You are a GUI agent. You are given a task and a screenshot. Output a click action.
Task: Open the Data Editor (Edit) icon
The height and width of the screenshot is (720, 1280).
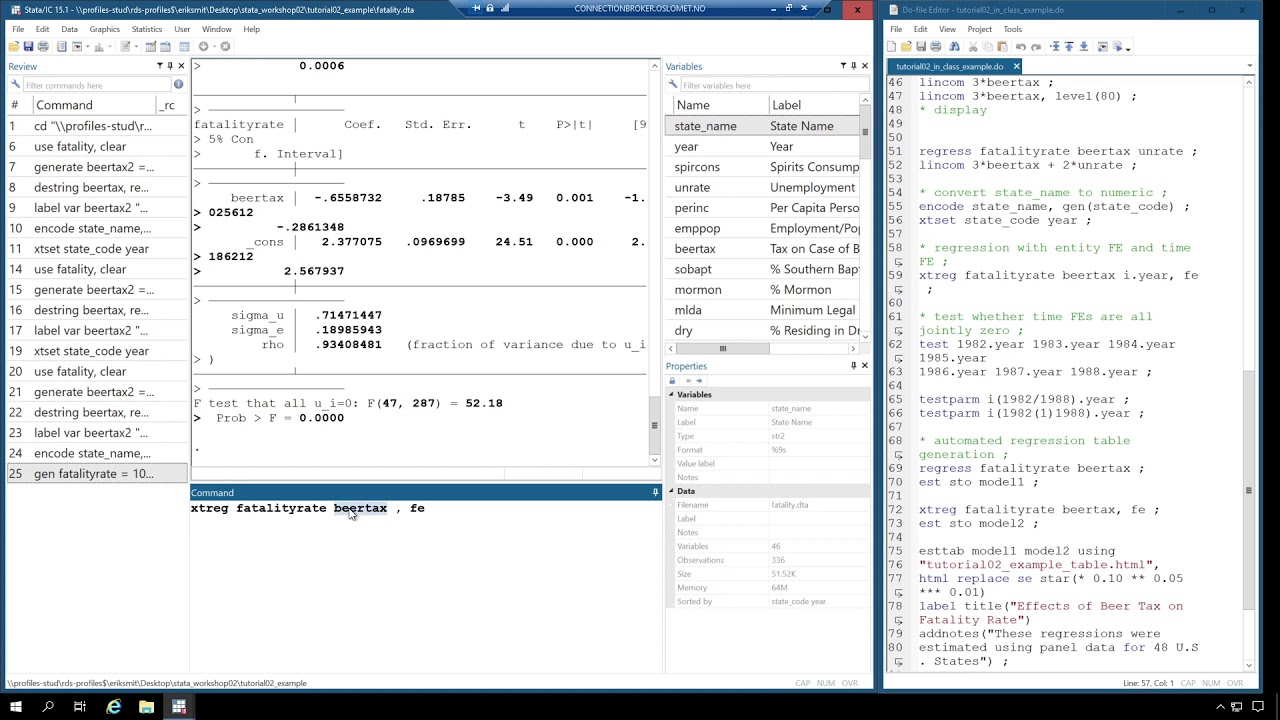pos(150,46)
